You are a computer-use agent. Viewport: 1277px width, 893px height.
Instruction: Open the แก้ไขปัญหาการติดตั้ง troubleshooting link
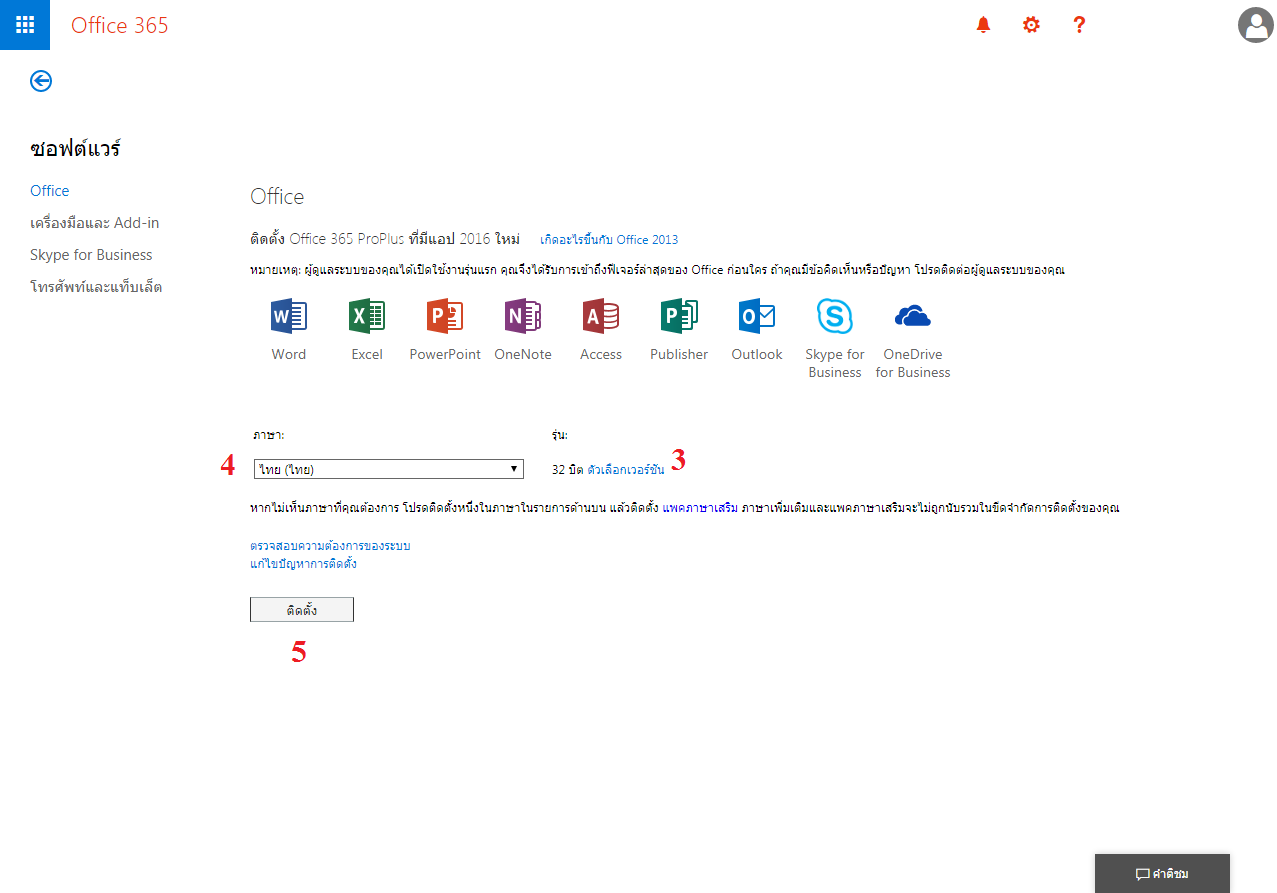(x=304, y=564)
